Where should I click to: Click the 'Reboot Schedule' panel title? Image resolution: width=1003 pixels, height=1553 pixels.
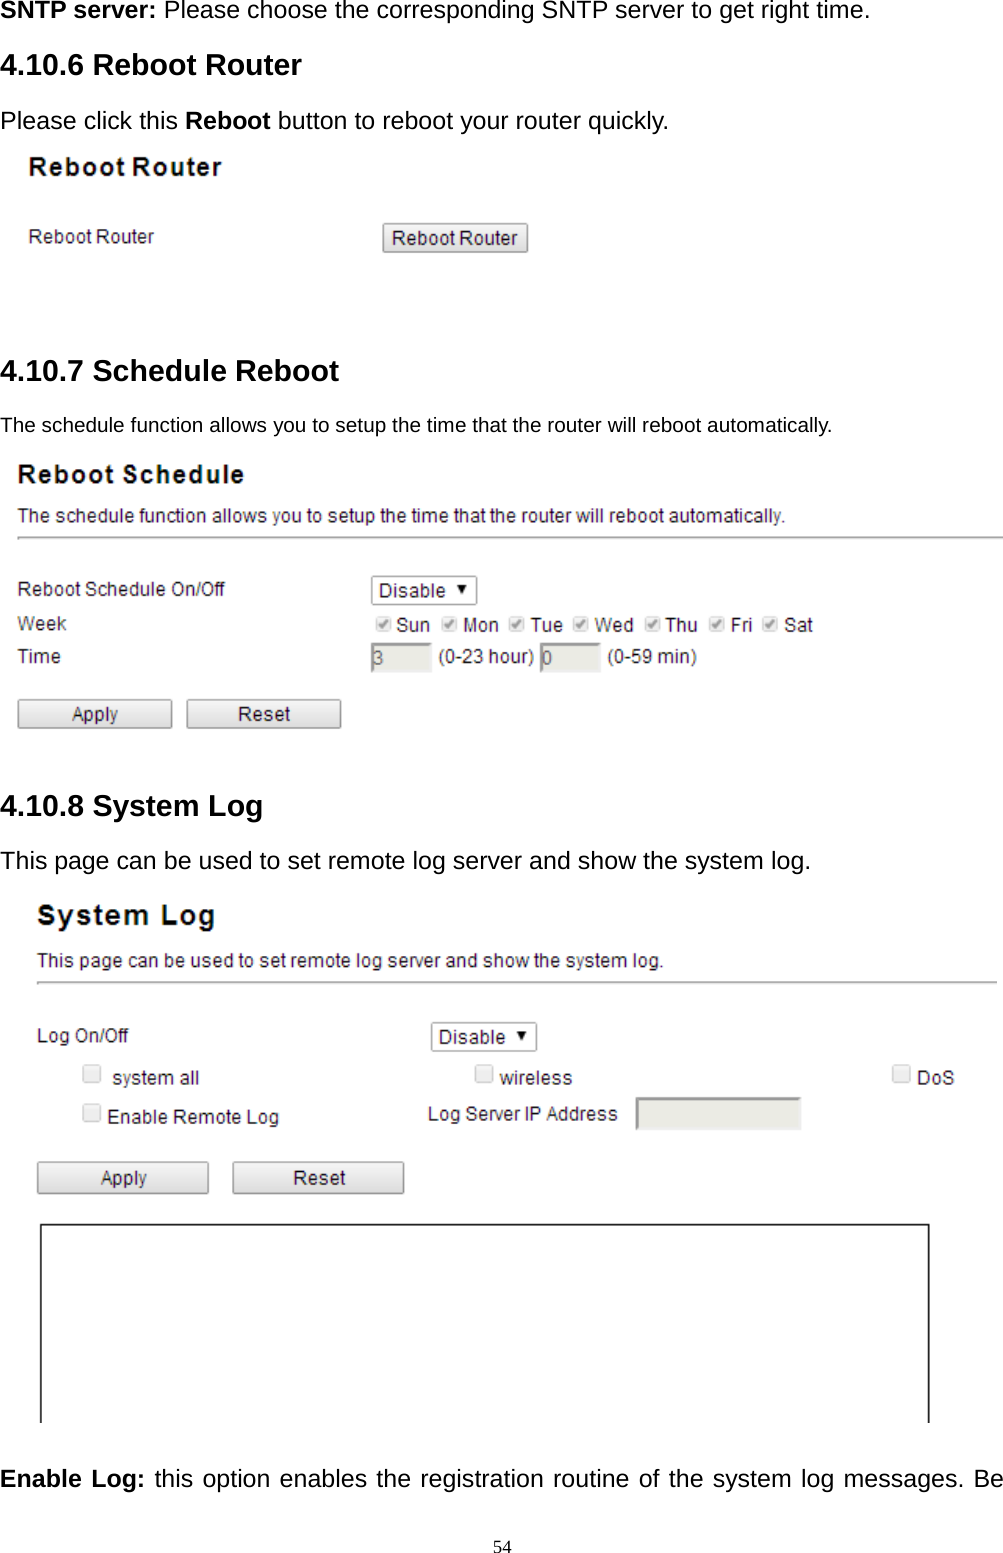(x=131, y=474)
